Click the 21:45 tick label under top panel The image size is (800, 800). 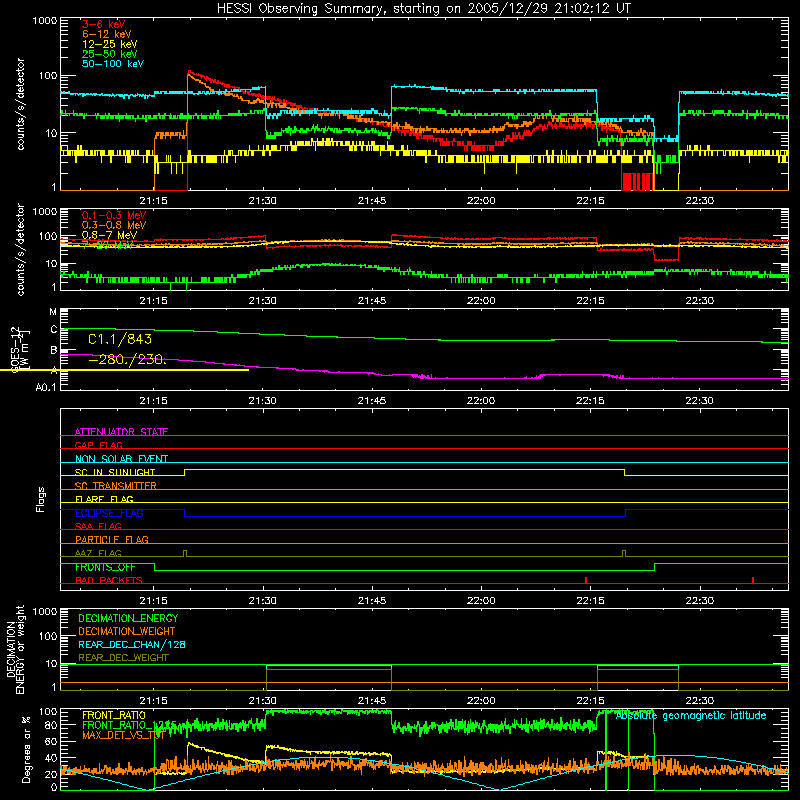tap(372, 201)
